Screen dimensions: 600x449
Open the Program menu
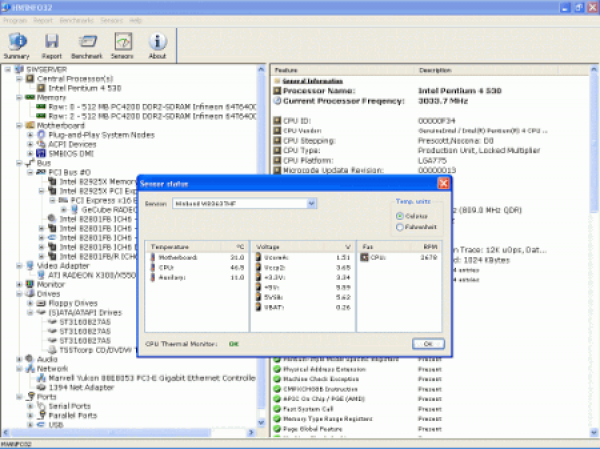tap(15, 21)
